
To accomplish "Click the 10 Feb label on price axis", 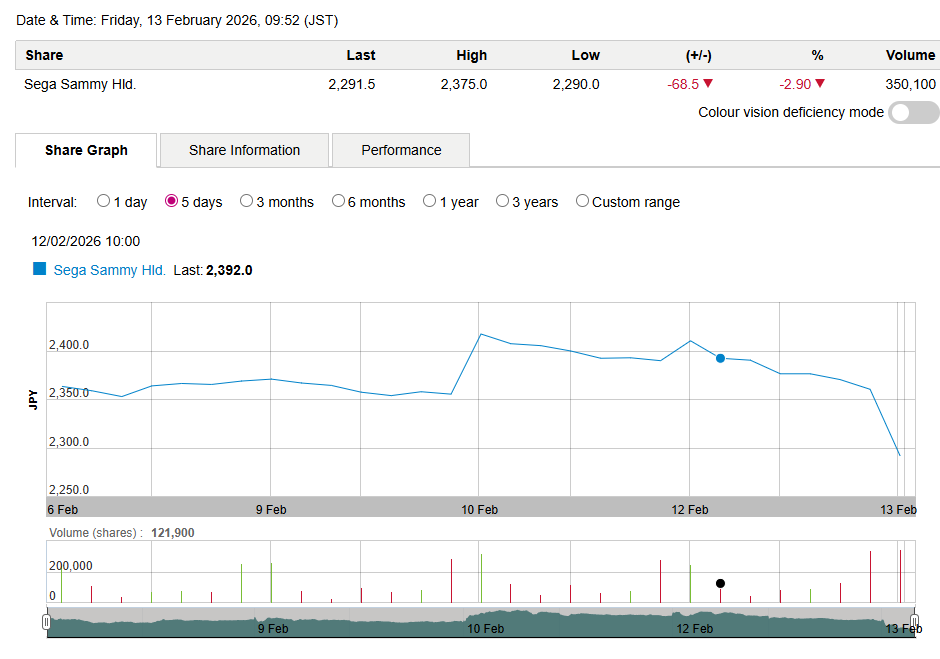I will pos(480,510).
